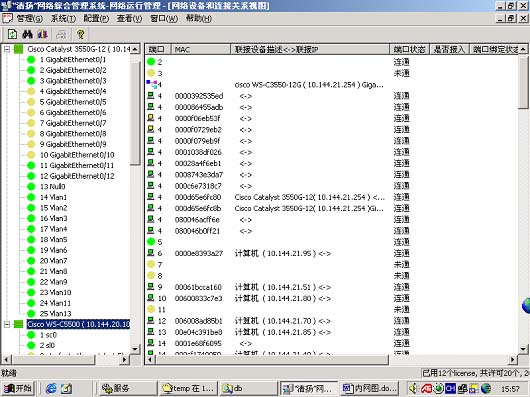The image size is (530, 397).
Task: Open the 系统(T) menu
Action: coord(63,18)
